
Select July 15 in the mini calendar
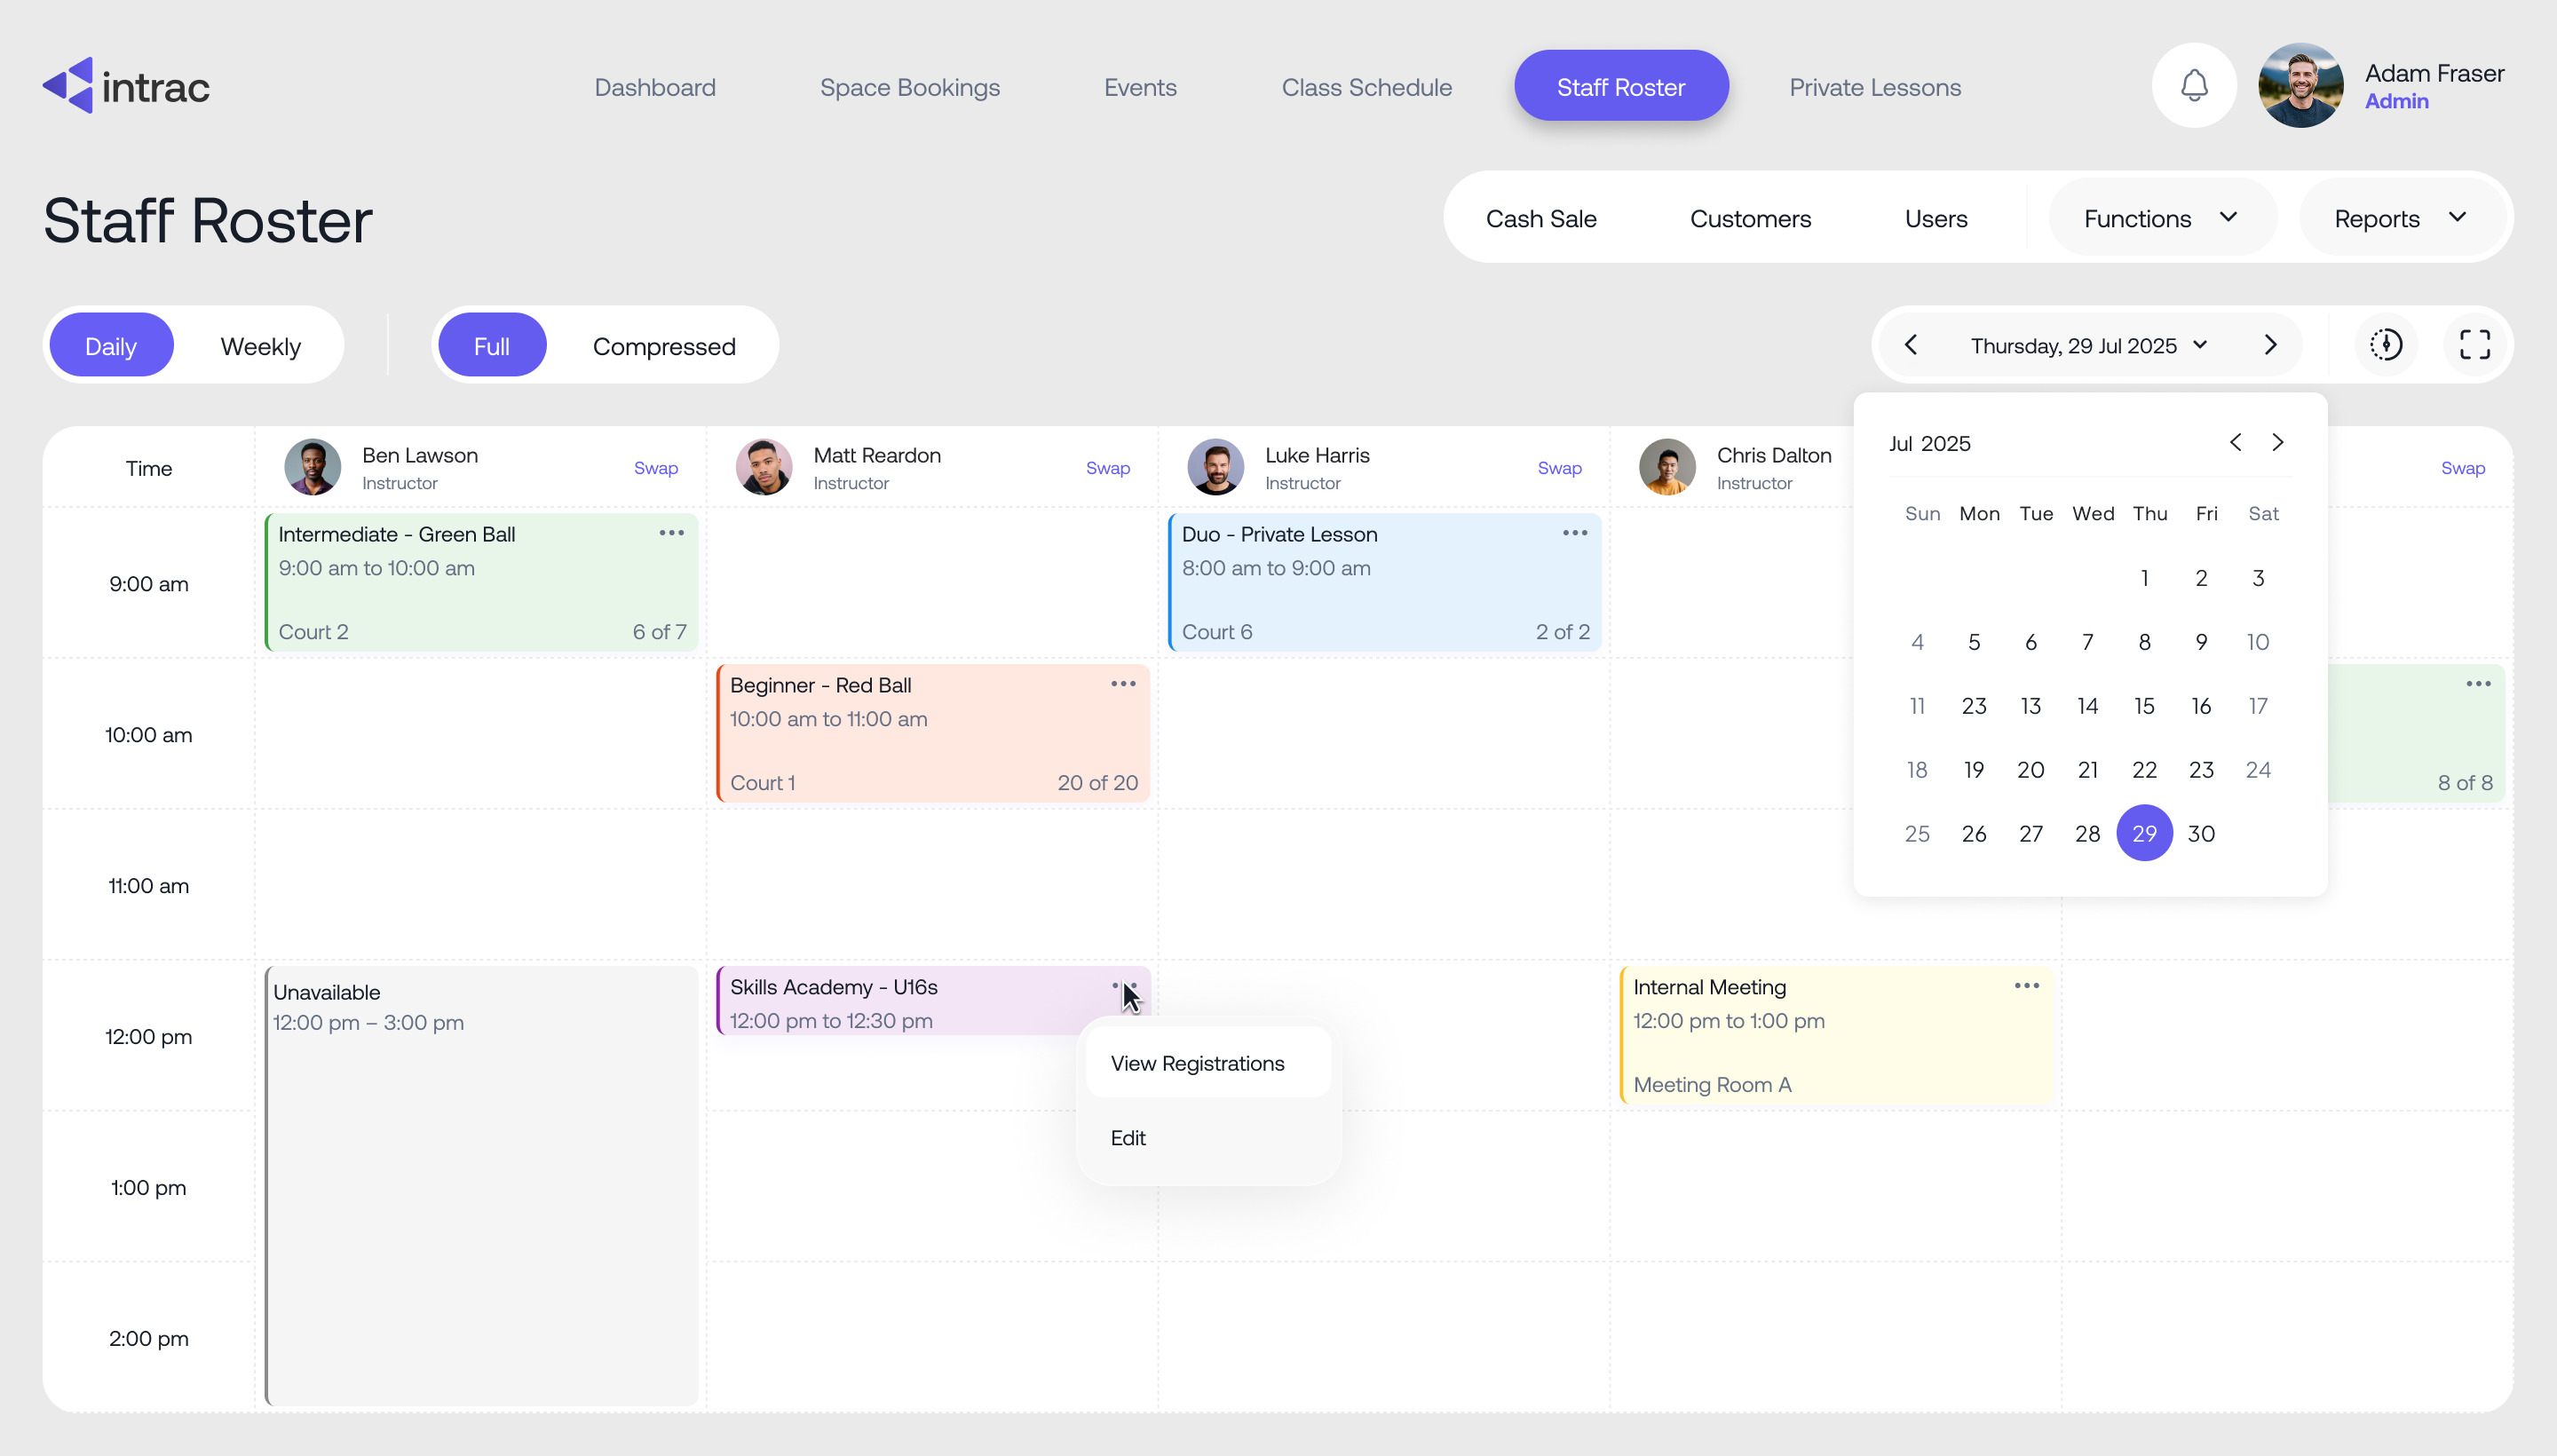coord(2144,705)
